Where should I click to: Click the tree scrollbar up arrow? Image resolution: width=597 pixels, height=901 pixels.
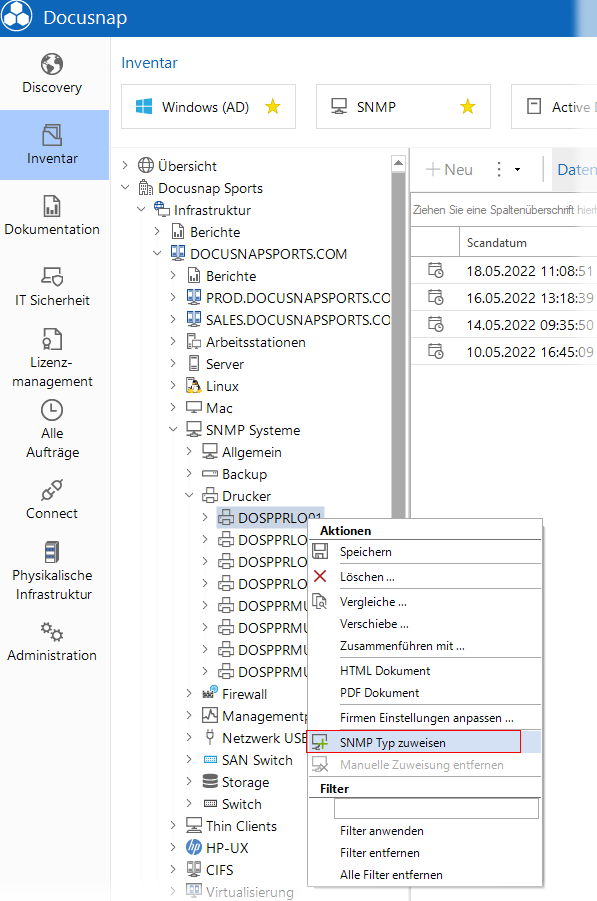(x=398, y=164)
